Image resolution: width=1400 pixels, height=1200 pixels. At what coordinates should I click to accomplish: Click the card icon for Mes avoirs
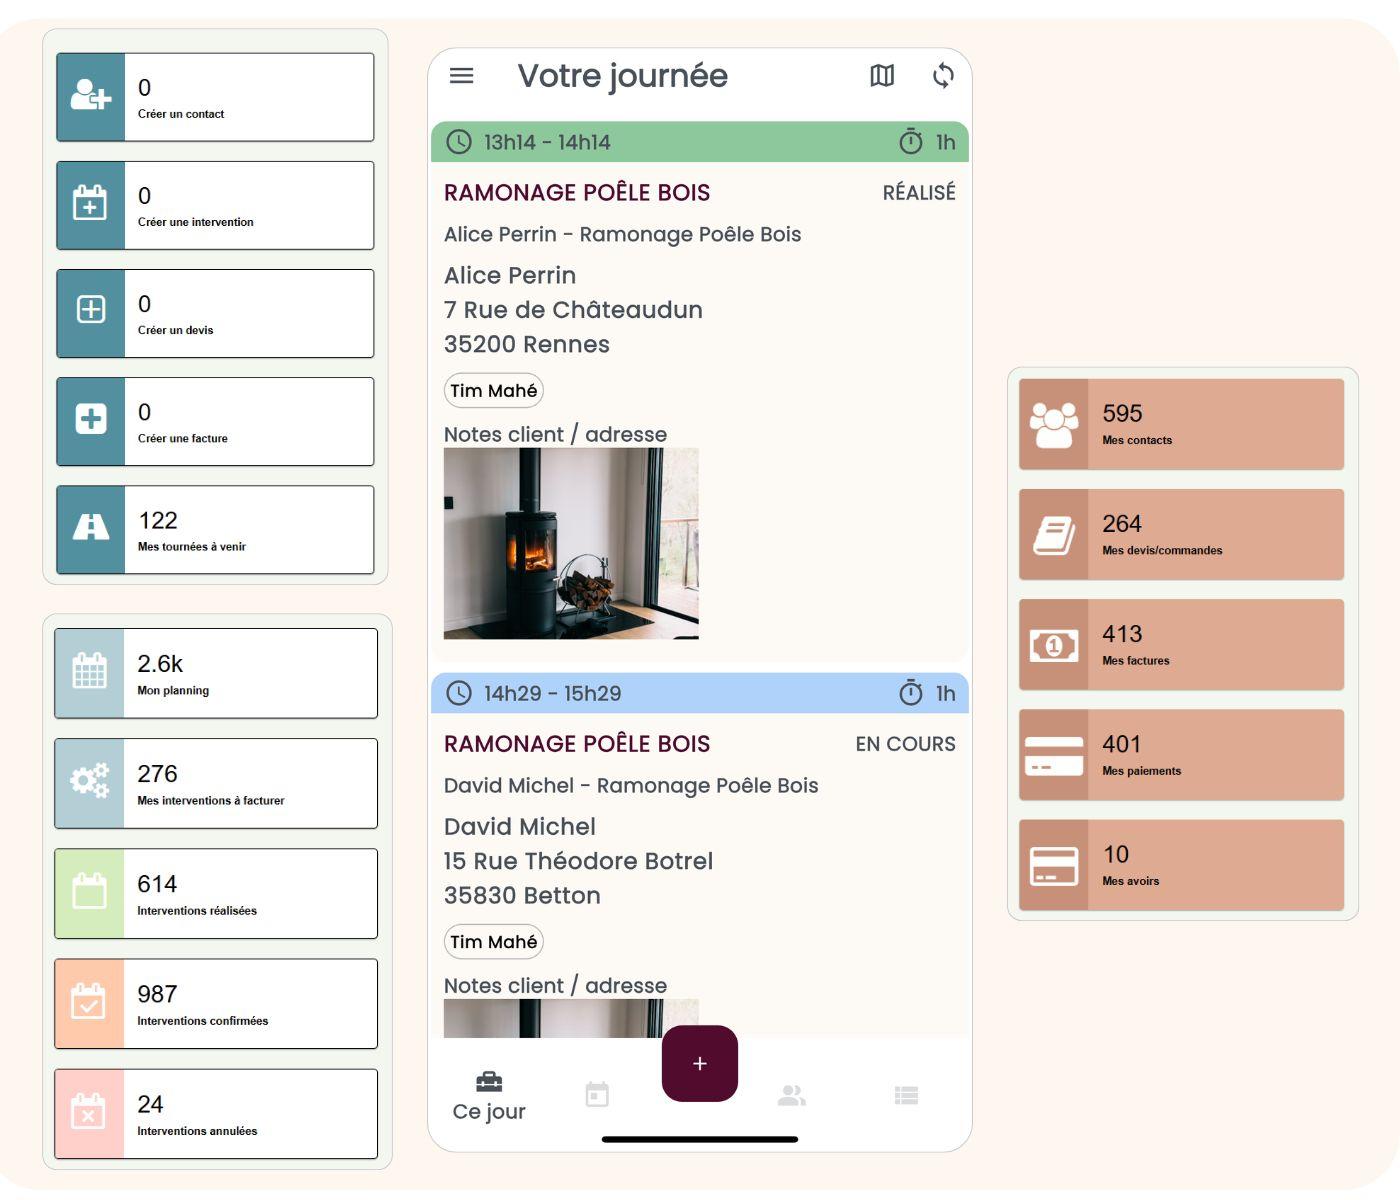[1054, 866]
